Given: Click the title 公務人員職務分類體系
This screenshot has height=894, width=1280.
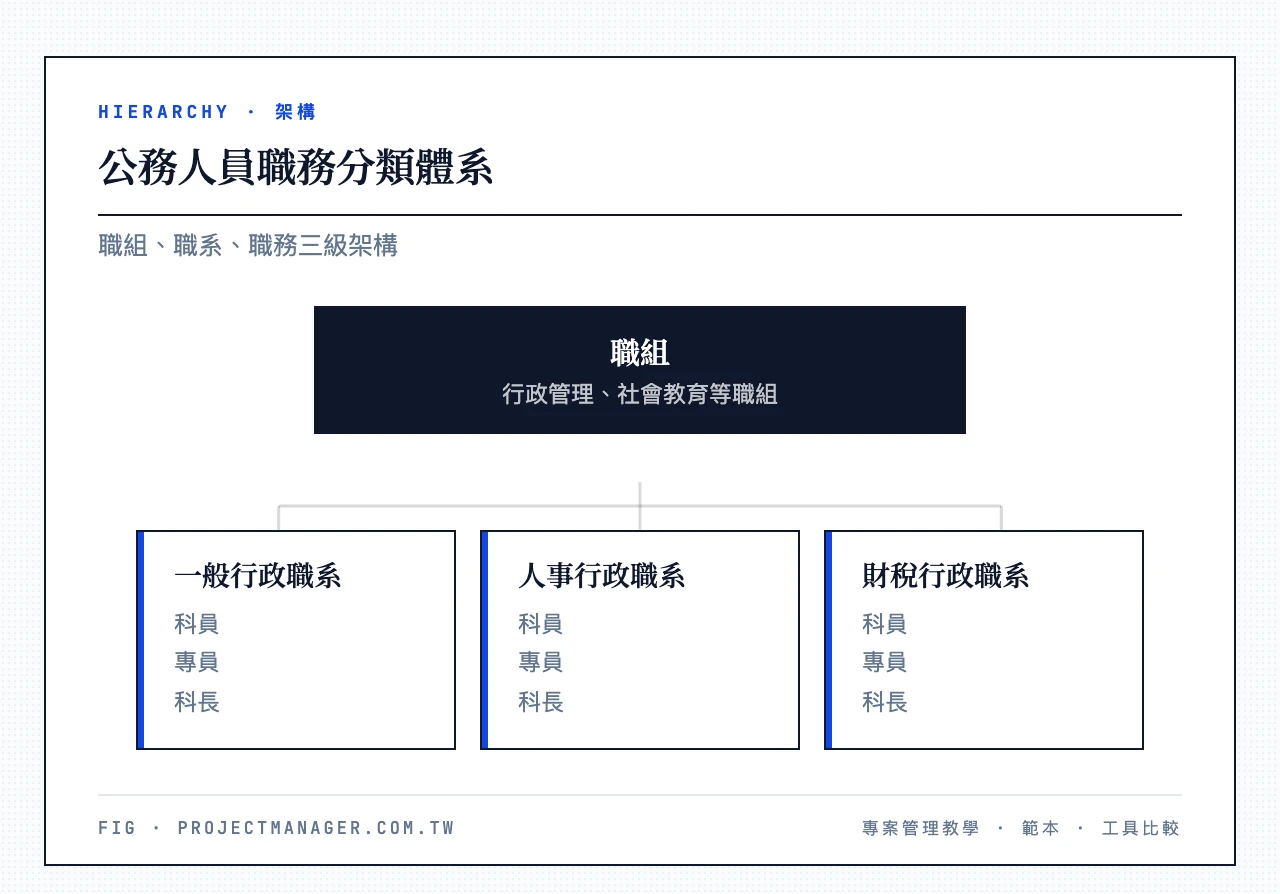Looking at the screenshot, I should [295, 168].
